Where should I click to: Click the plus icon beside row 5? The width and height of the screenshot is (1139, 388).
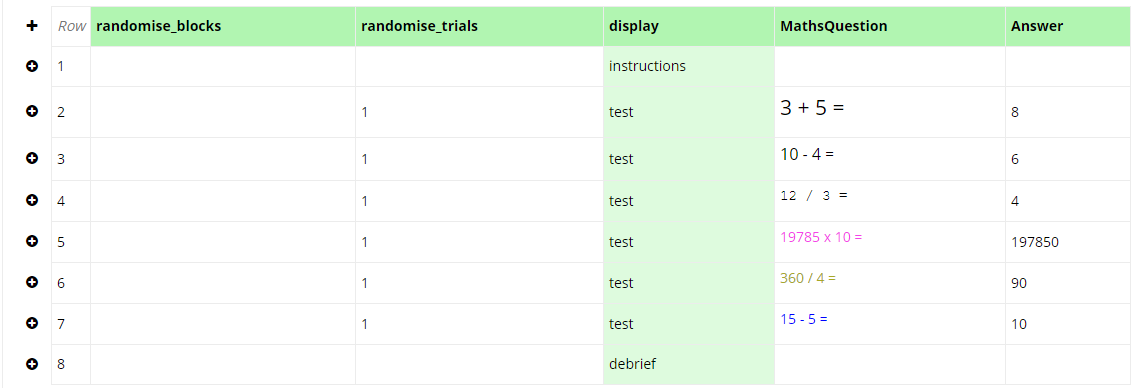tap(32, 241)
